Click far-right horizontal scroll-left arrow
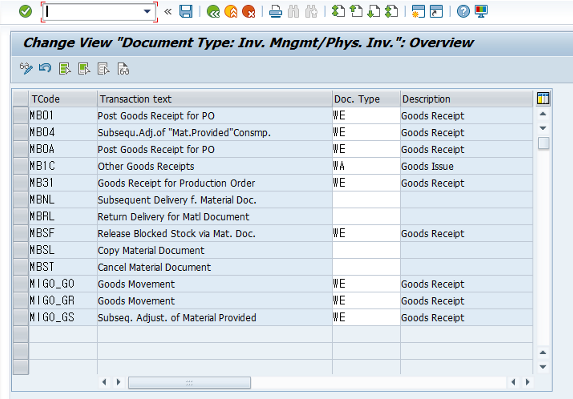The height and width of the screenshot is (399, 573). pos(513,382)
